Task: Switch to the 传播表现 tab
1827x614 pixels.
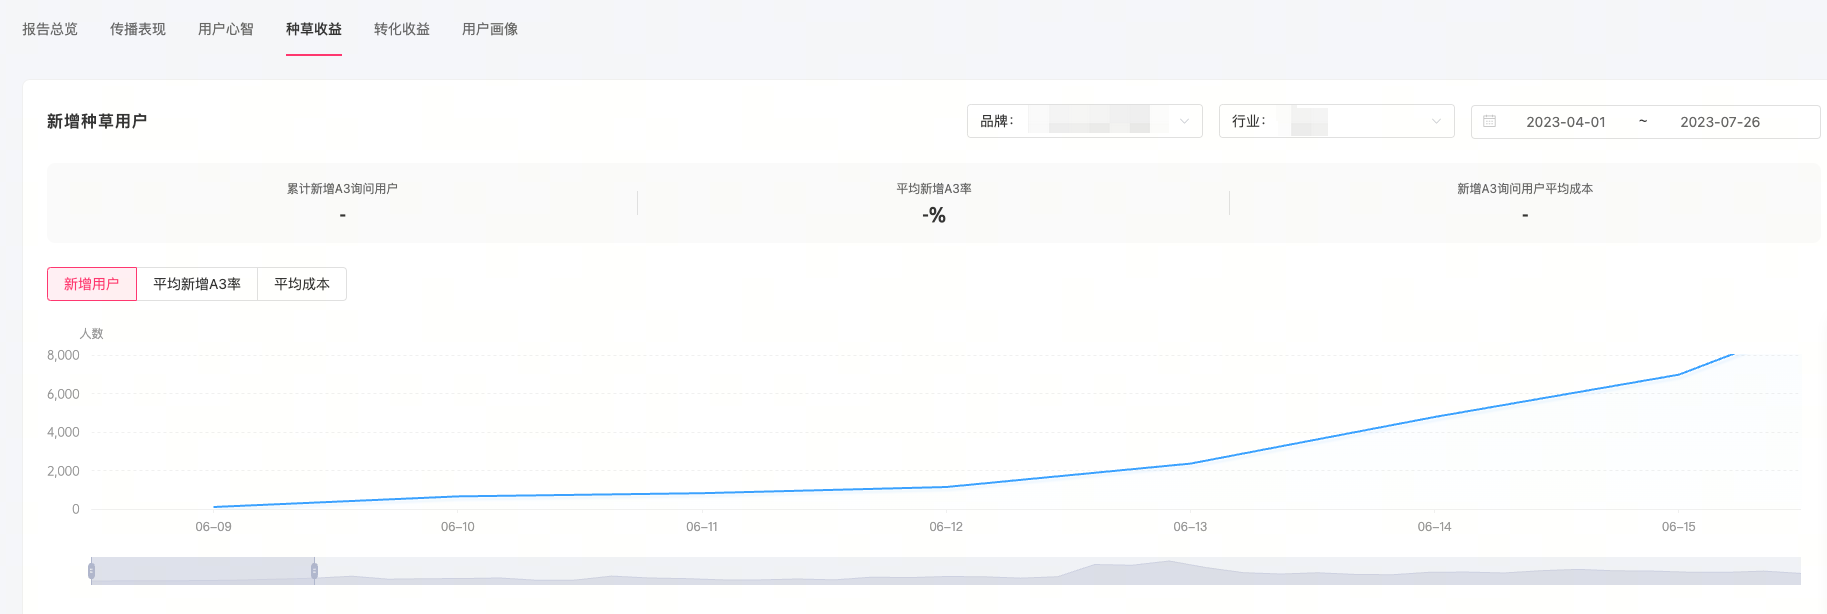Action: coord(138,29)
